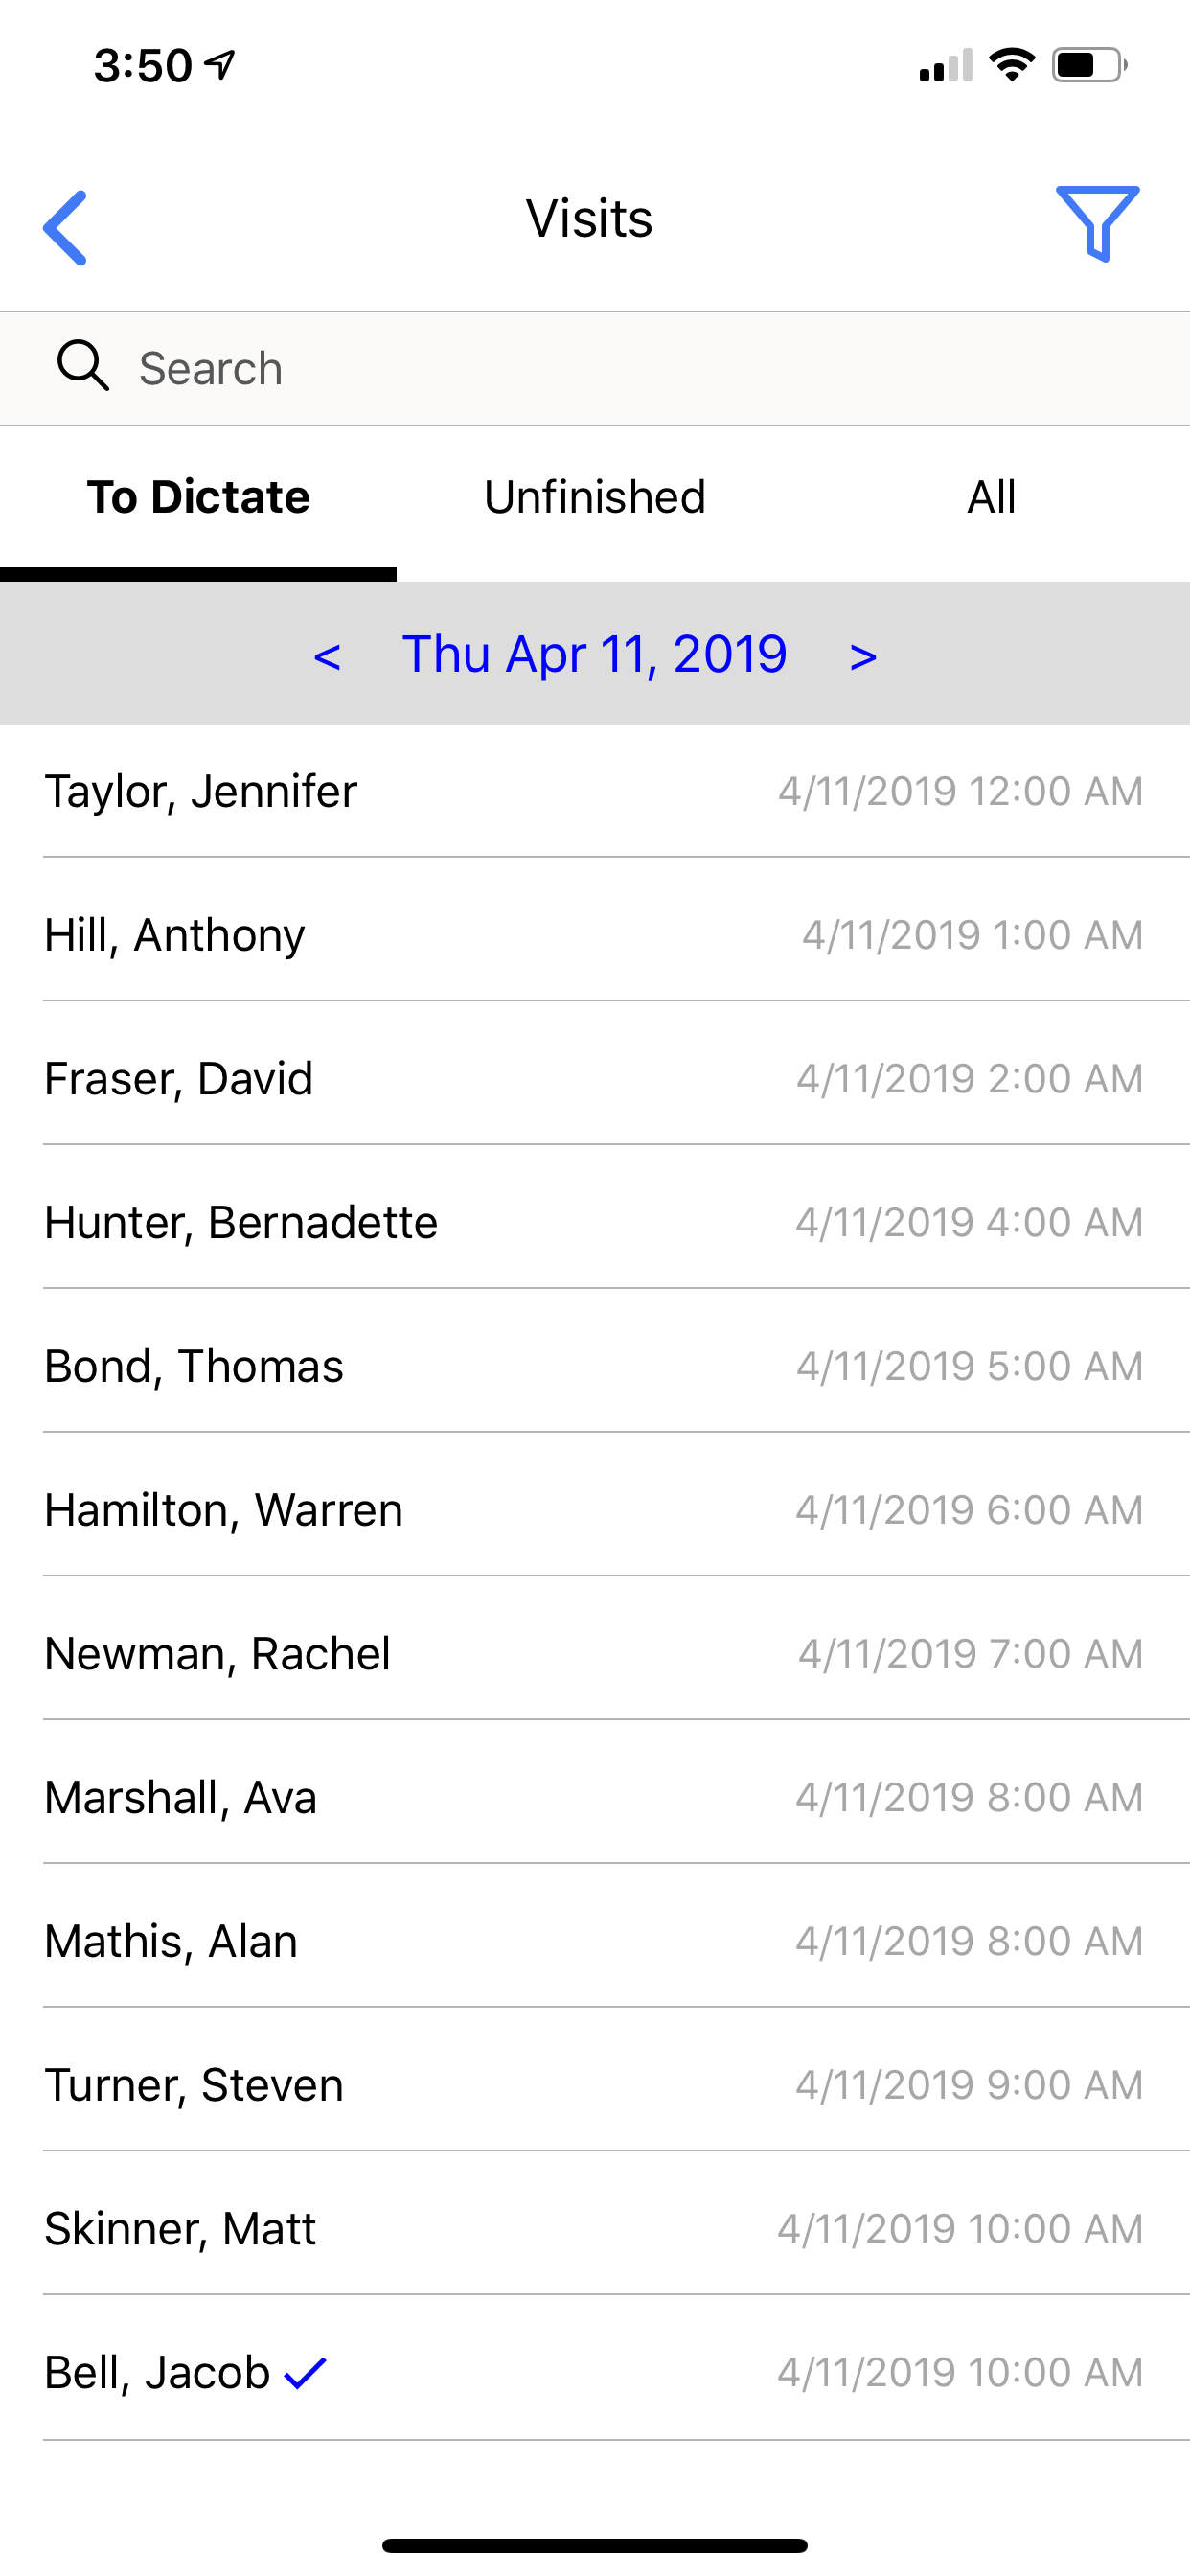Open Taylor, Jennifer's visit
The height and width of the screenshot is (2576, 1190).
coord(594,791)
